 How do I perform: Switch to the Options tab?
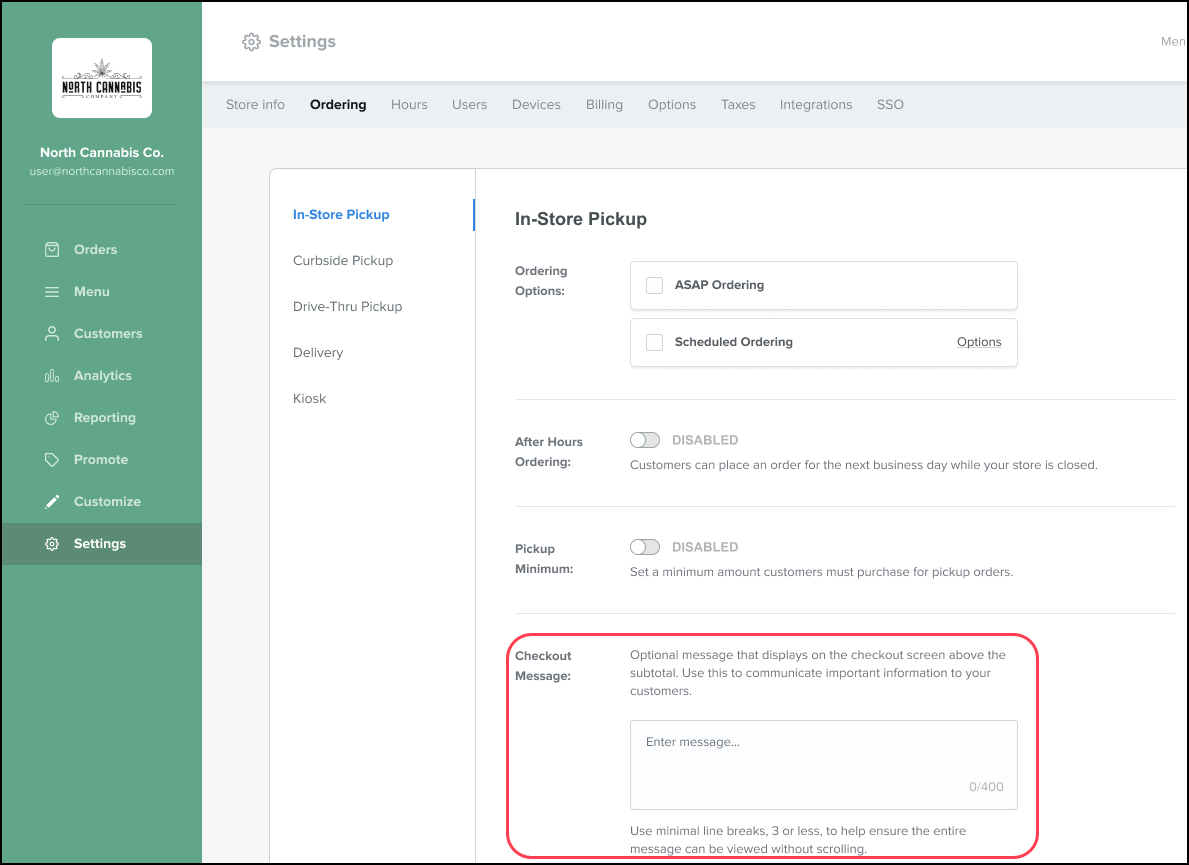pyautogui.click(x=672, y=105)
